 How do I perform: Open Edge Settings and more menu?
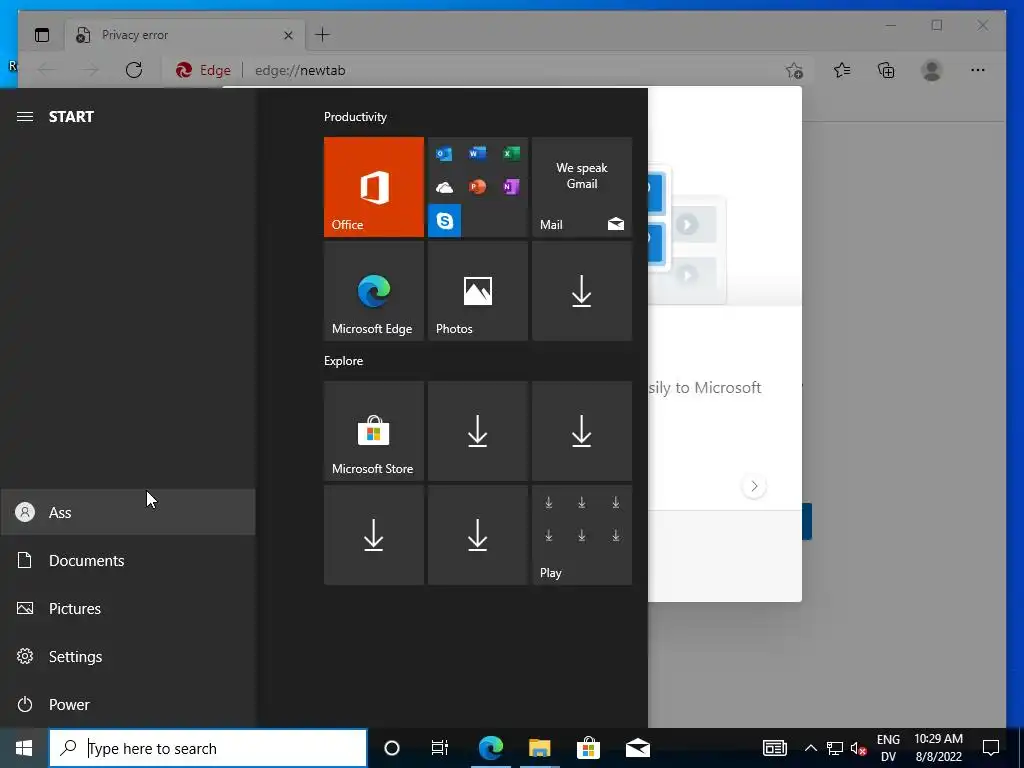tap(978, 70)
